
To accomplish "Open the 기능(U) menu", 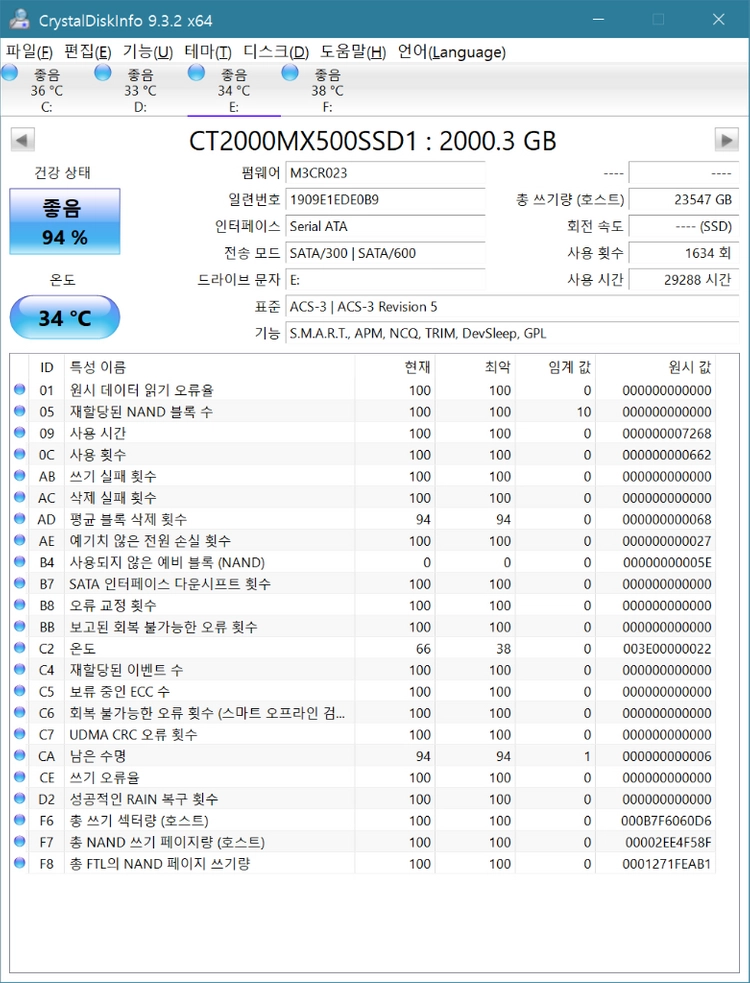I will 147,52.
